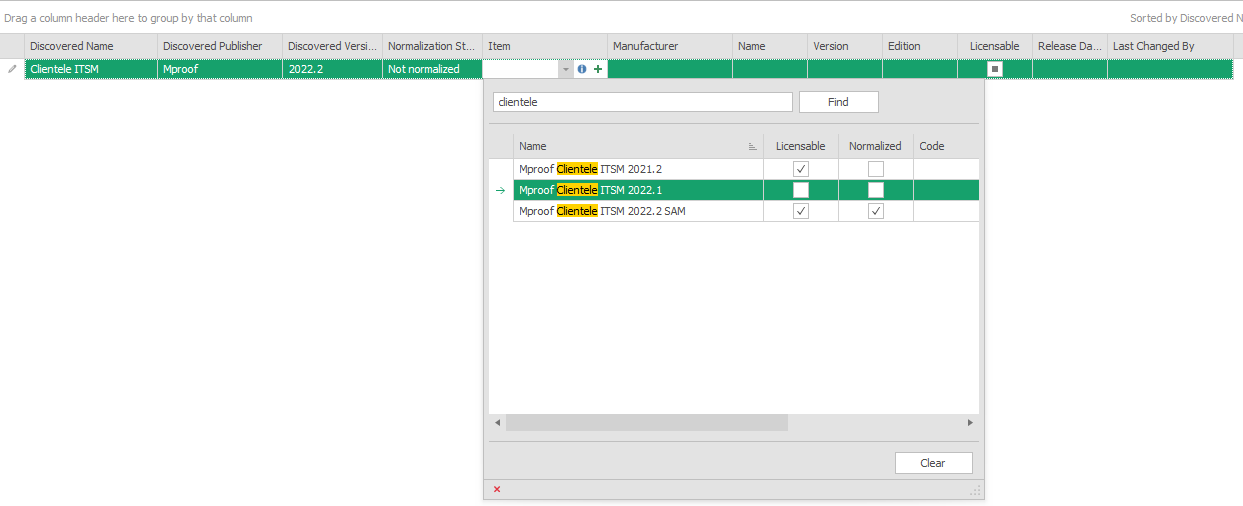The width and height of the screenshot is (1243, 506).
Task: Click the green plus add-item icon
Action: coord(598,69)
